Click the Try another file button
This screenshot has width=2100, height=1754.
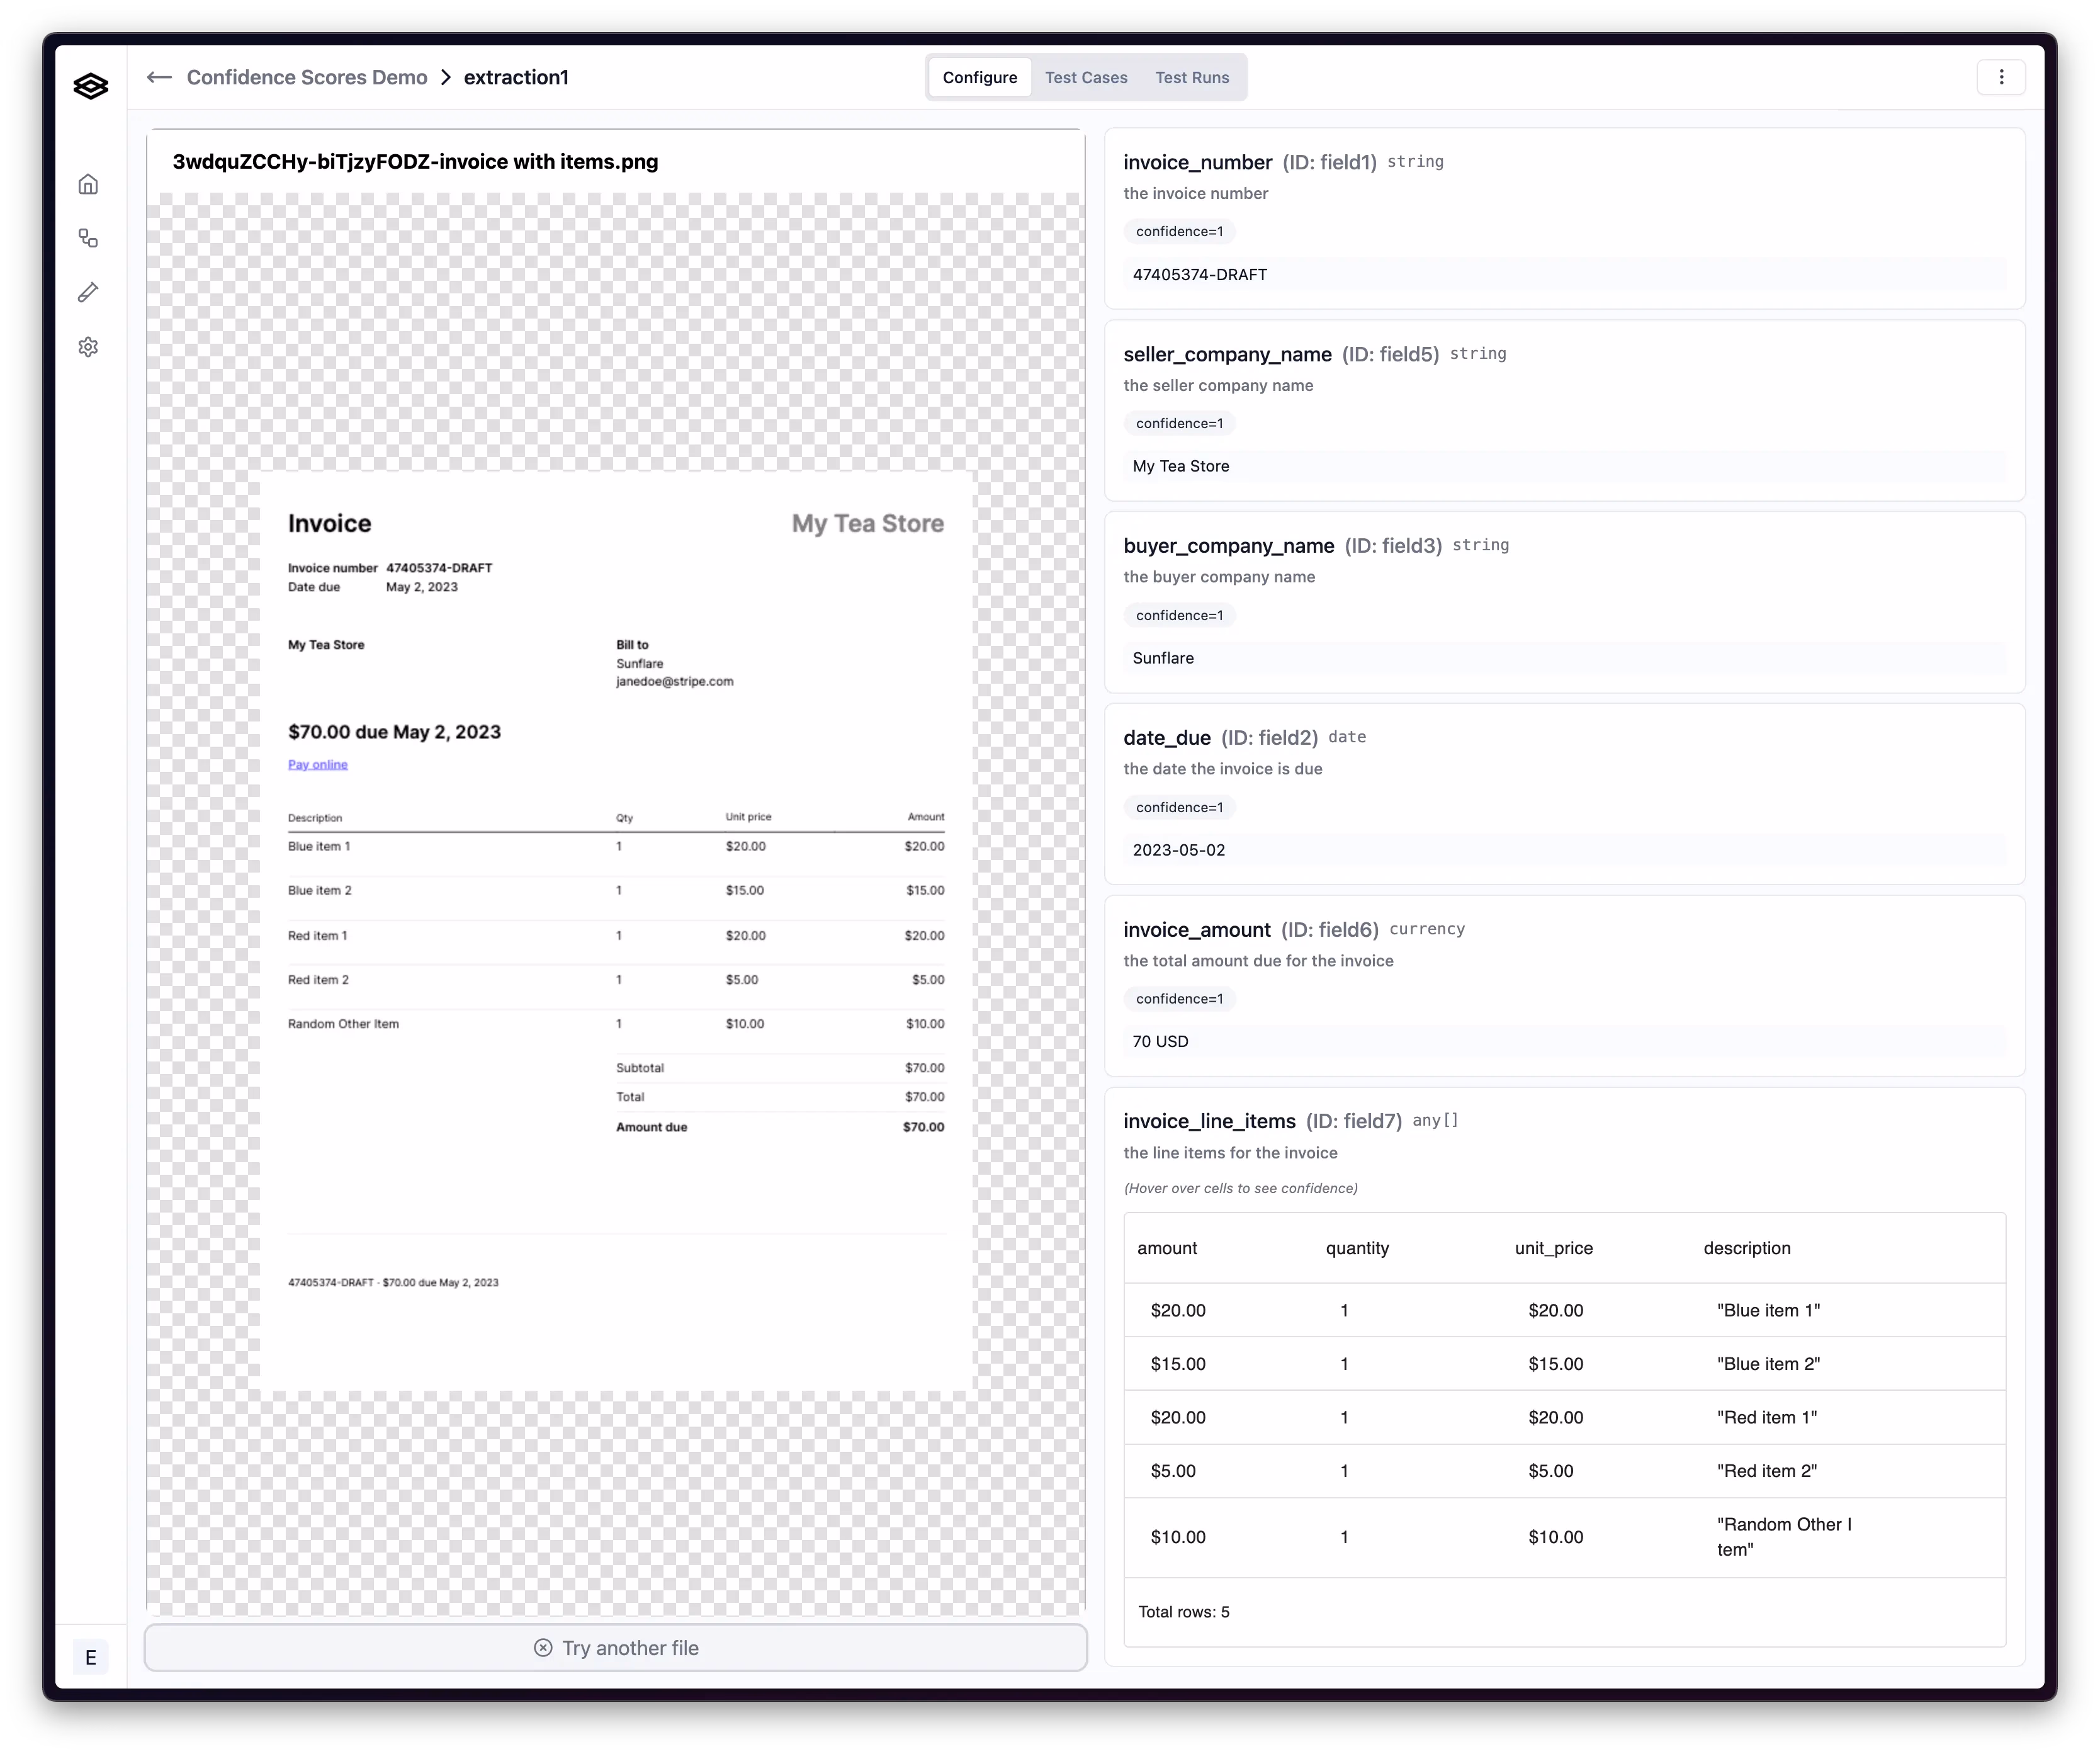click(x=616, y=1647)
